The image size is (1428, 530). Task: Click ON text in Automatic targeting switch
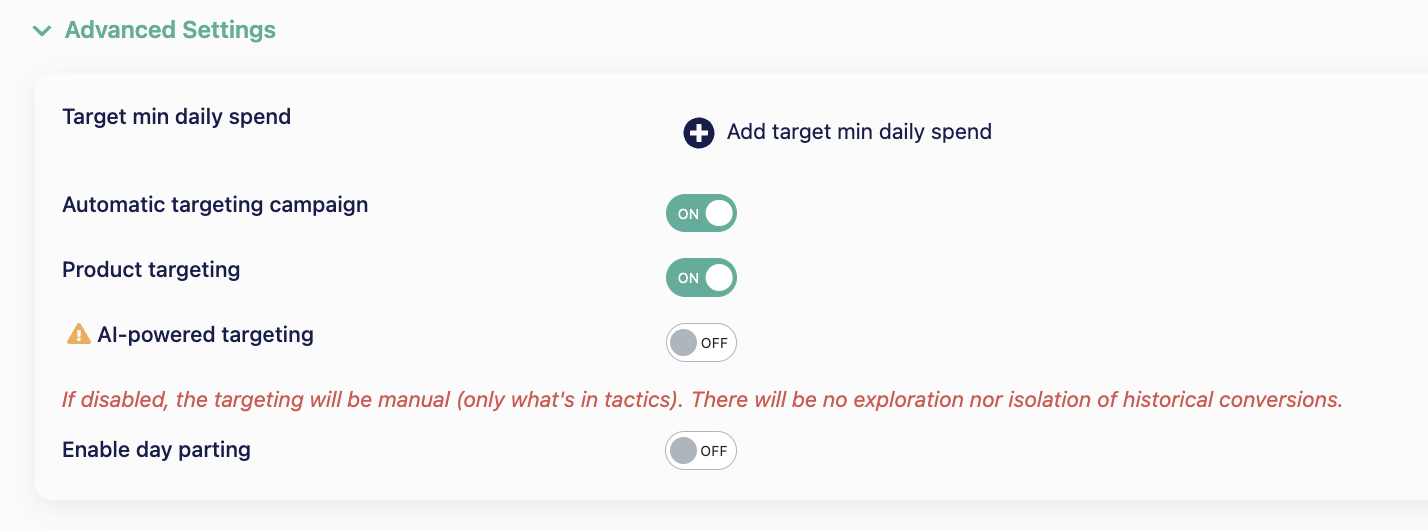pos(689,214)
